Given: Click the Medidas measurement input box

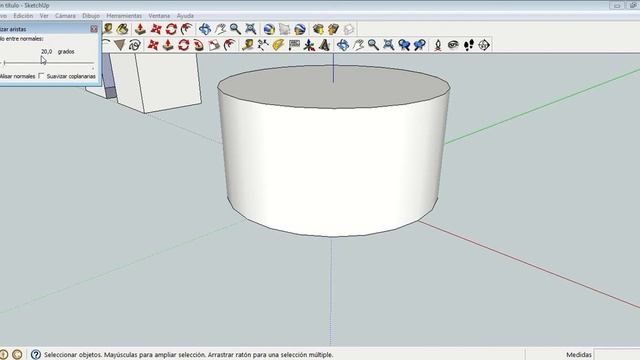Looking at the screenshot, I should (x=617, y=354).
